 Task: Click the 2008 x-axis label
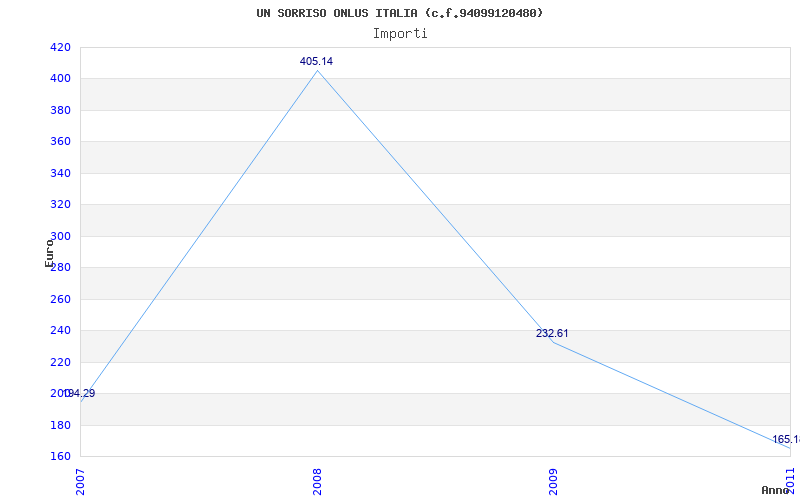point(317,482)
